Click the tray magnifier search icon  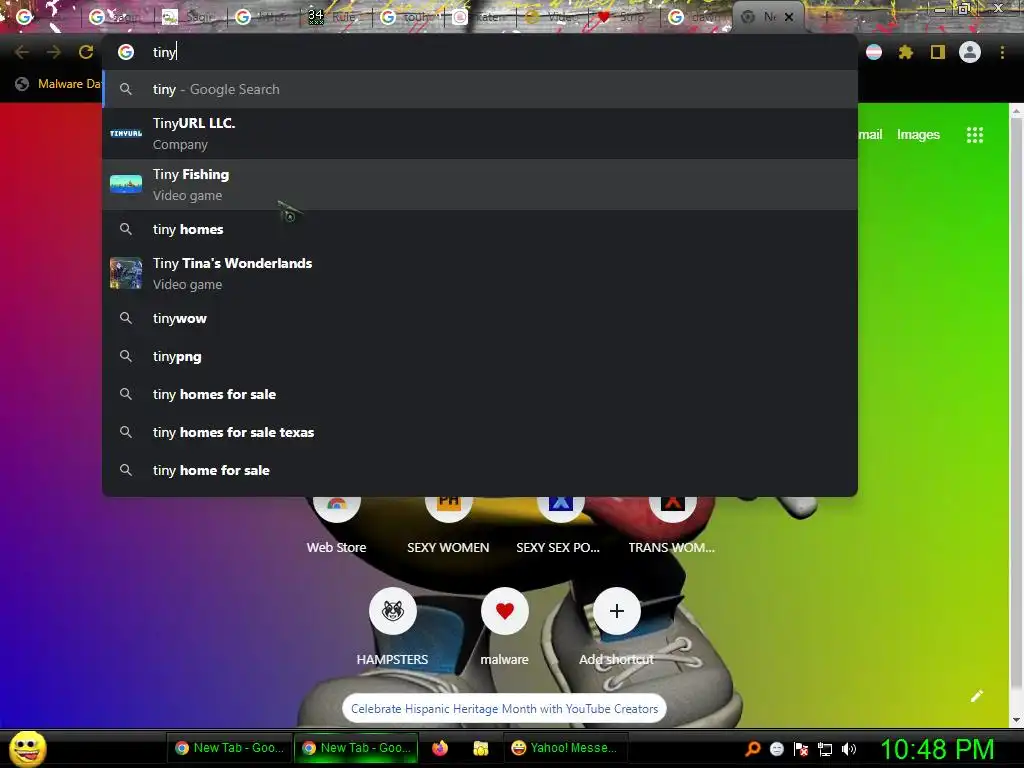pyautogui.click(x=752, y=748)
